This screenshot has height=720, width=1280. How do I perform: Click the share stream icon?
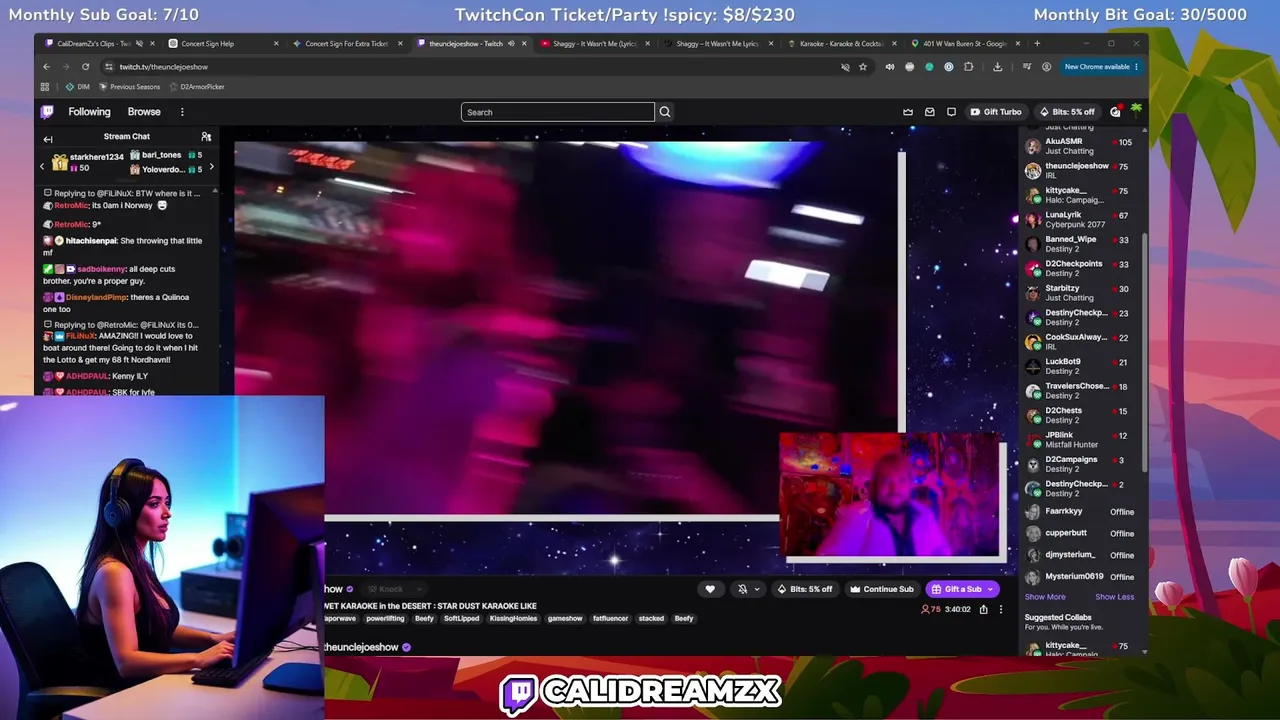[x=983, y=609]
